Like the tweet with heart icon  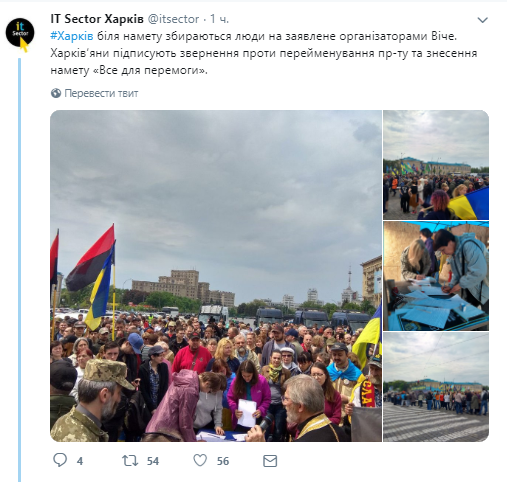[200, 460]
